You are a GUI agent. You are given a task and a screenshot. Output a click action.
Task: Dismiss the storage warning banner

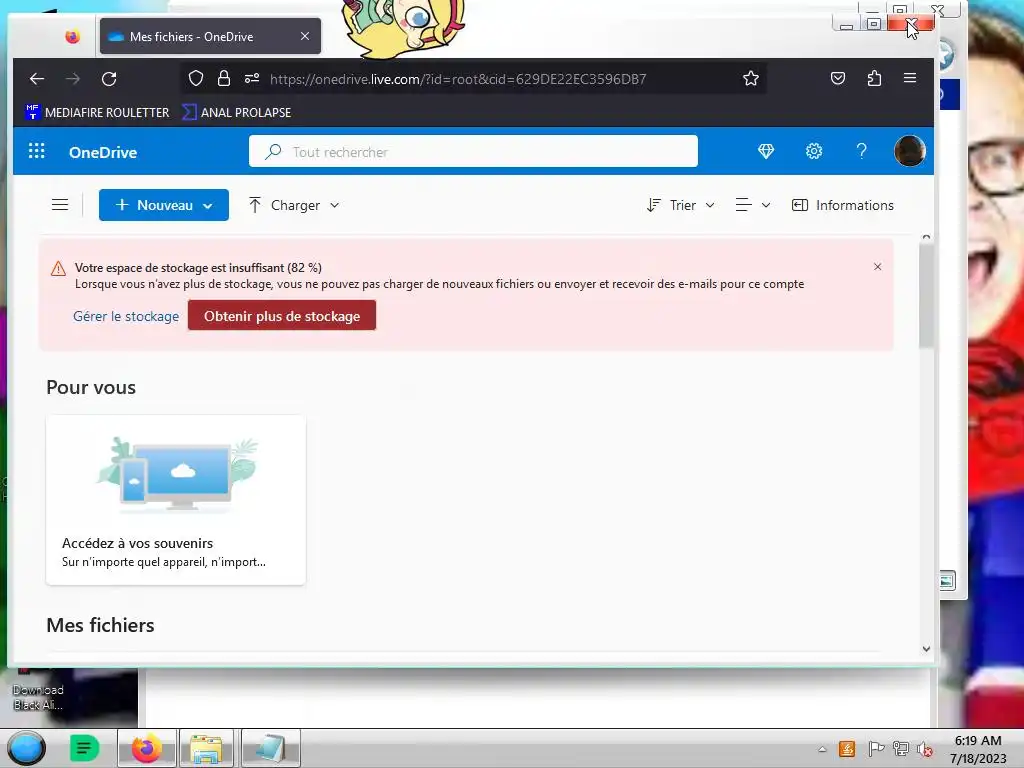(x=878, y=266)
